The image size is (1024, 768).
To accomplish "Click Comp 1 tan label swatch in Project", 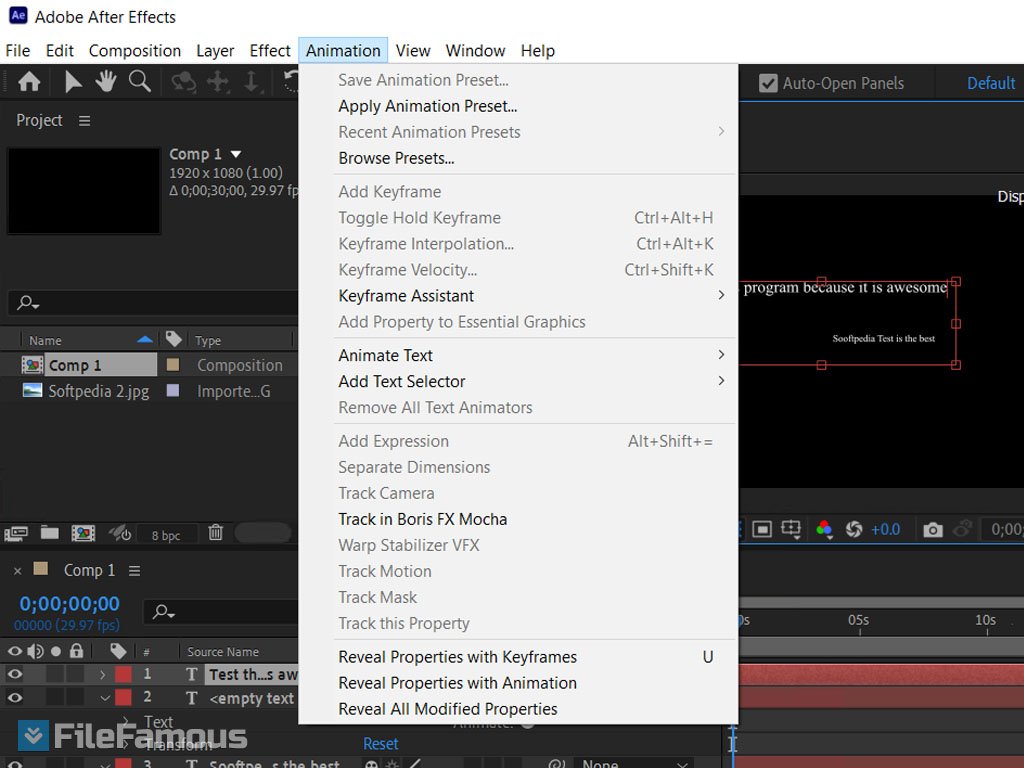I will coord(173,364).
